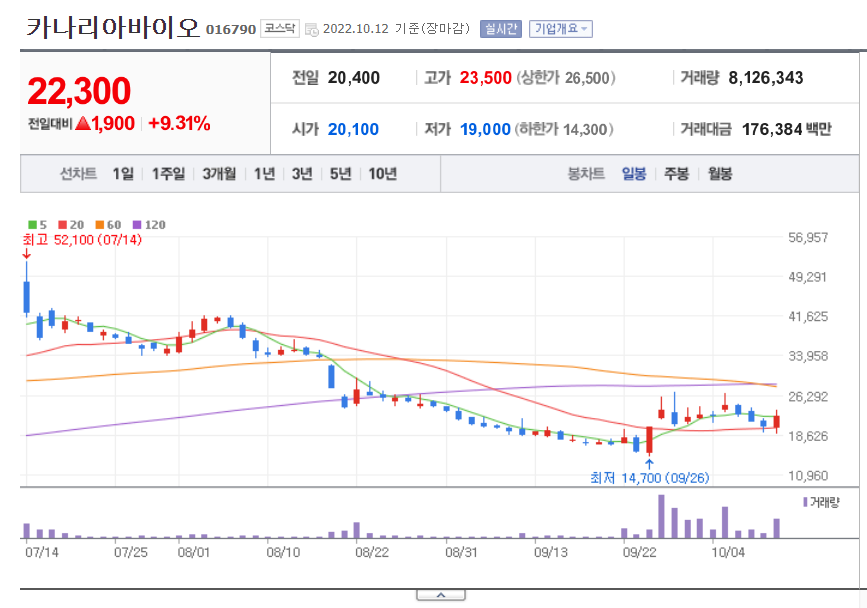Click the 56,957 price axis label

808,238
